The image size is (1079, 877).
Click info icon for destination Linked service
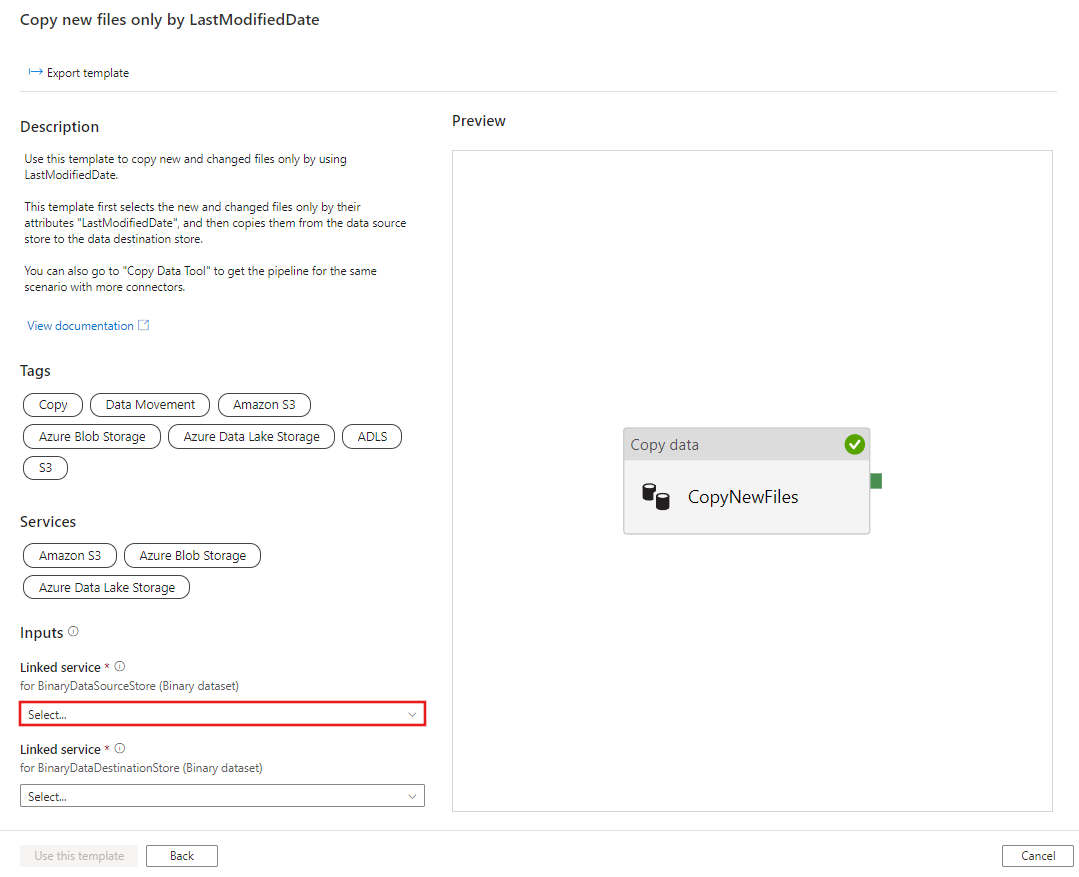(120, 749)
